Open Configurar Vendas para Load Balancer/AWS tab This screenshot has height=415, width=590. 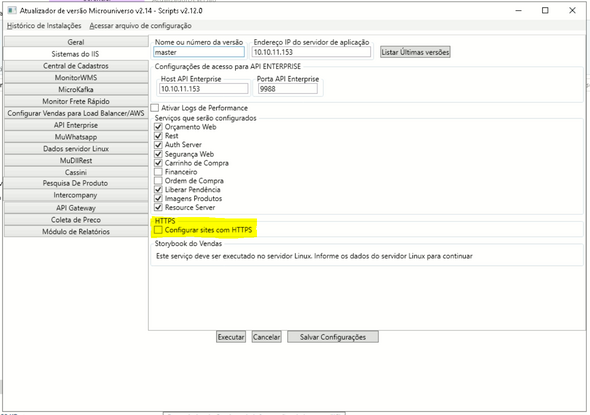click(76, 113)
